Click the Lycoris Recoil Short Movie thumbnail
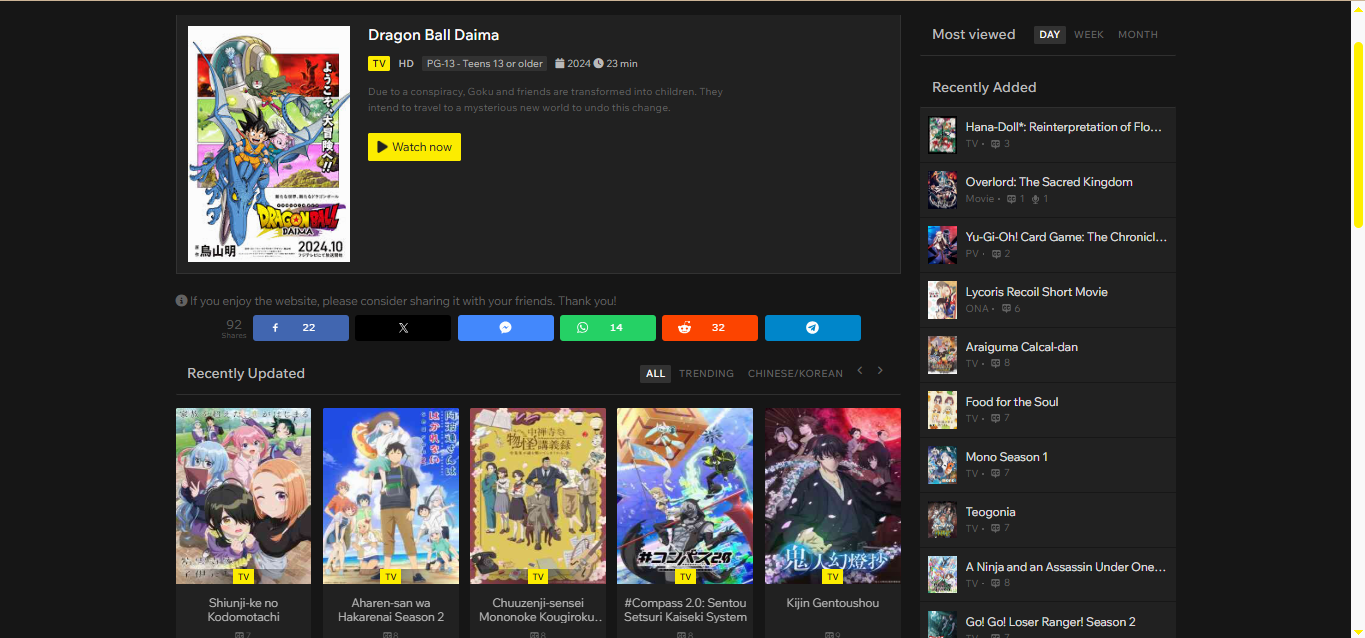 tap(942, 300)
